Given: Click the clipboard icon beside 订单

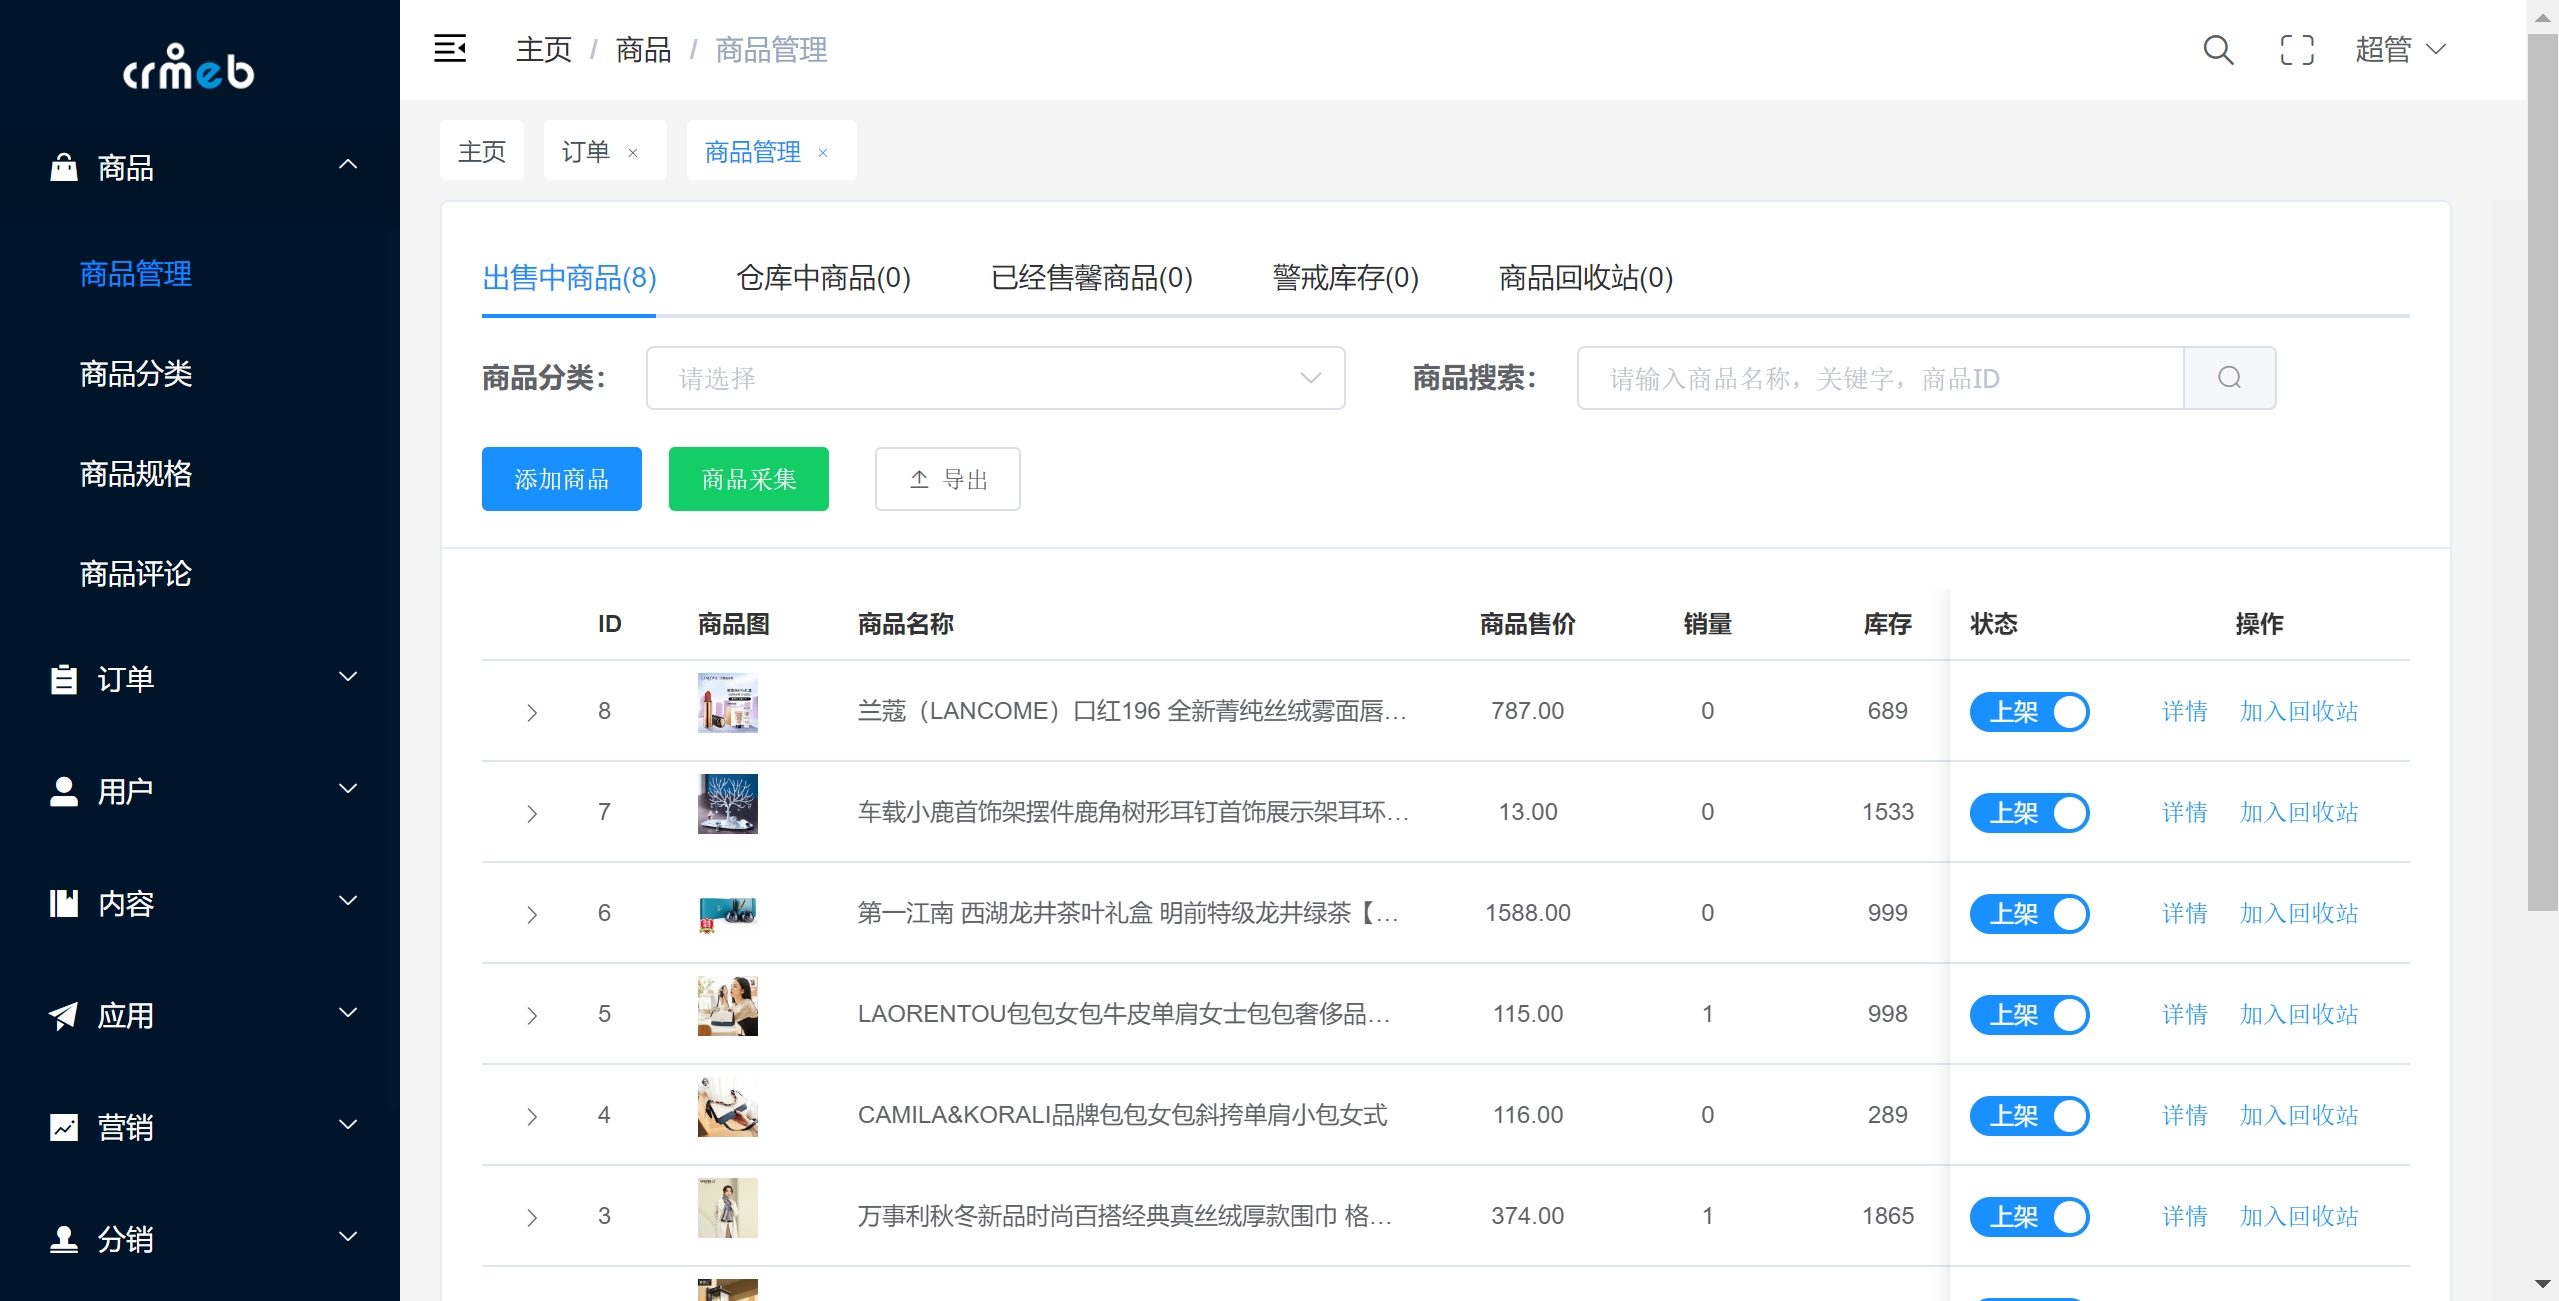Looking at the screenshot, I should tap(64, 679).
